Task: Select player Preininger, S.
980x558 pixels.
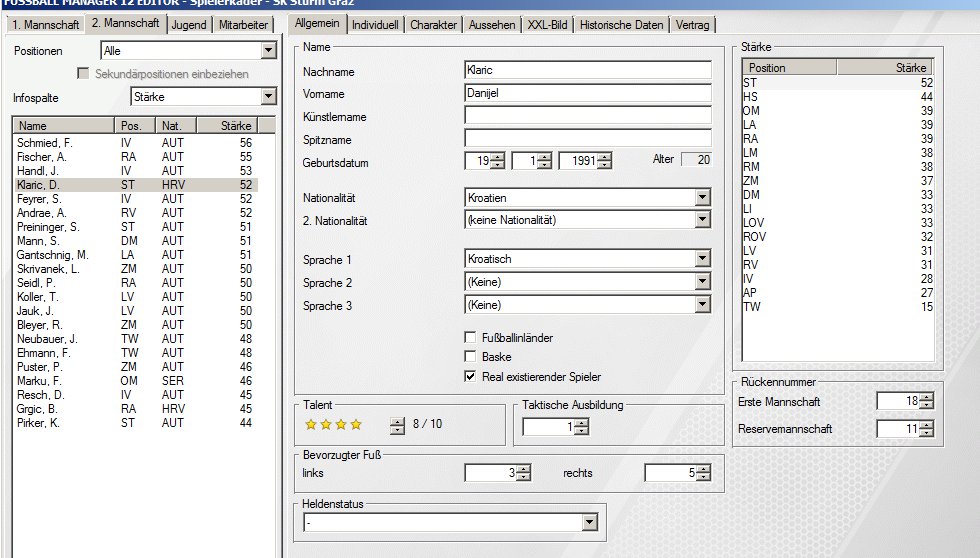Action: coord(136,227)
